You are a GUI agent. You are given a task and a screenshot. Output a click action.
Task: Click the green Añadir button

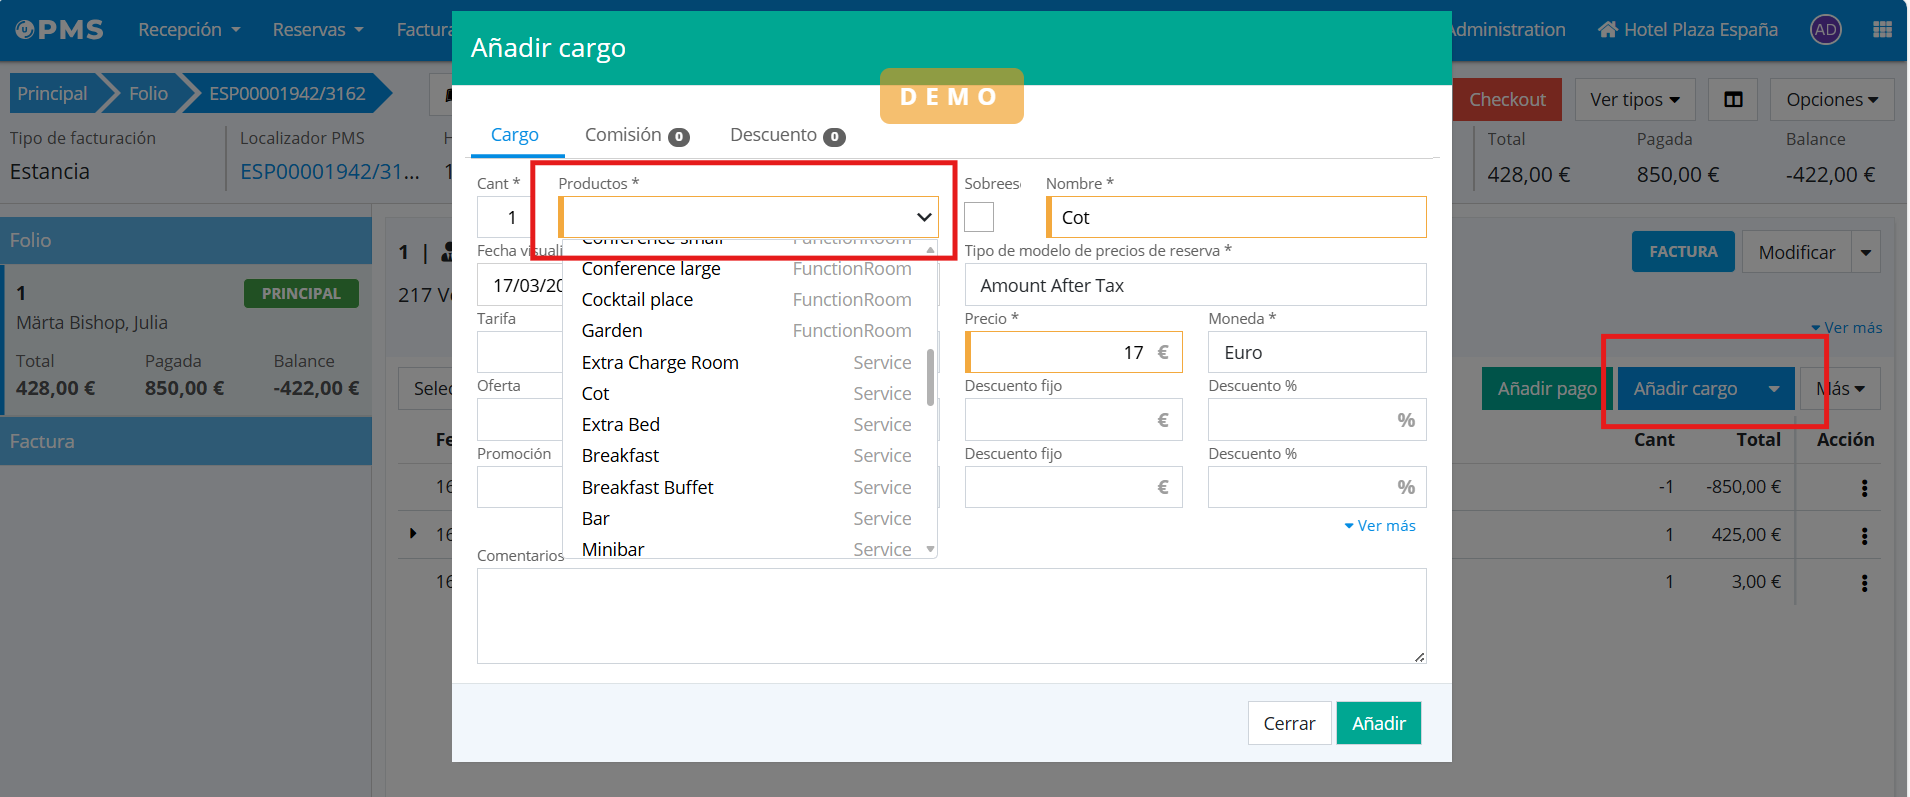pyautogui.click(x=1378, y=723)
